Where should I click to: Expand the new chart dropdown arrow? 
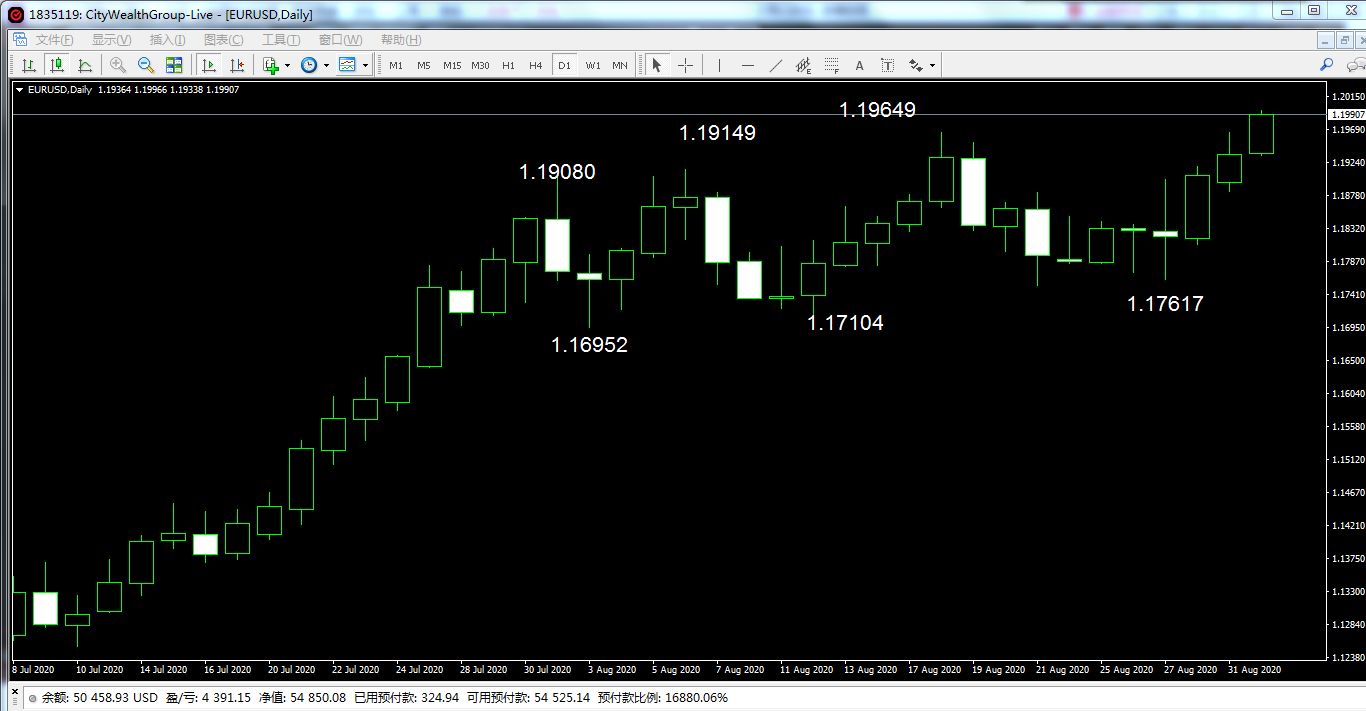287,65
